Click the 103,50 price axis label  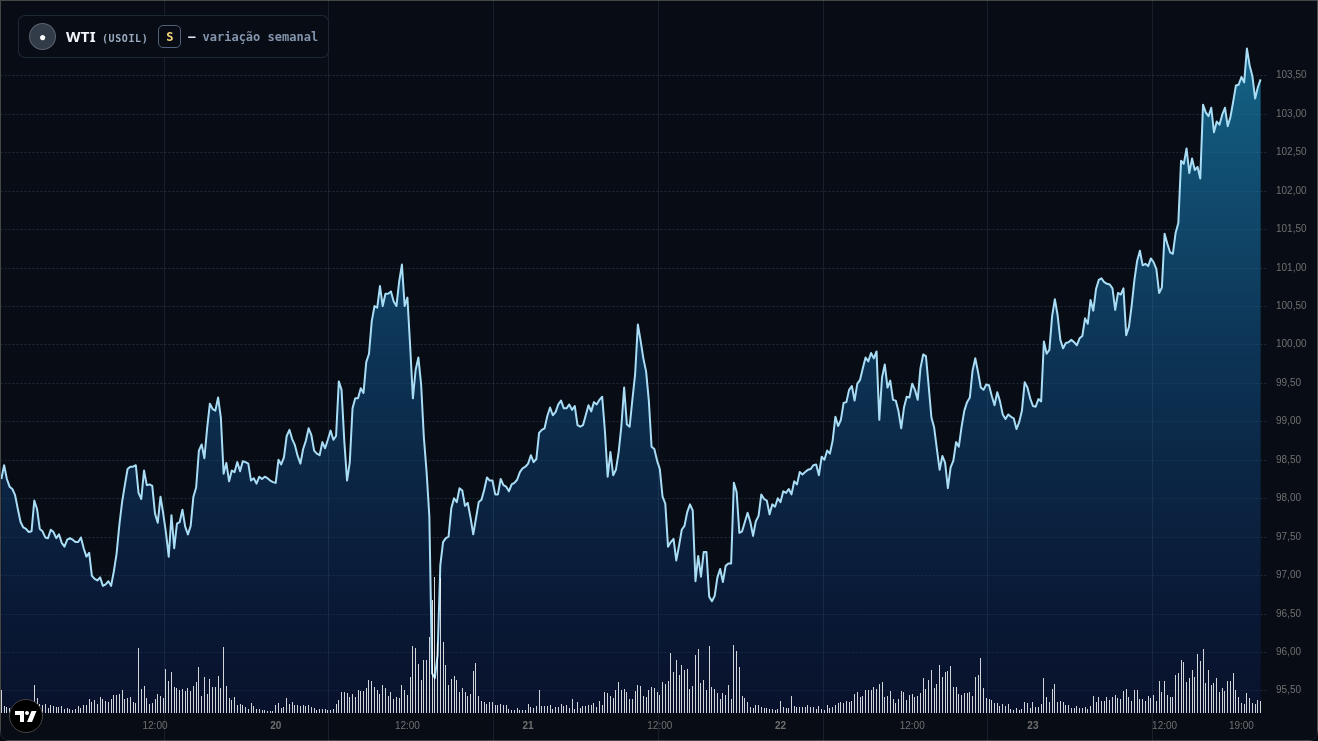pyautogui.click(x=1291, y=75)
